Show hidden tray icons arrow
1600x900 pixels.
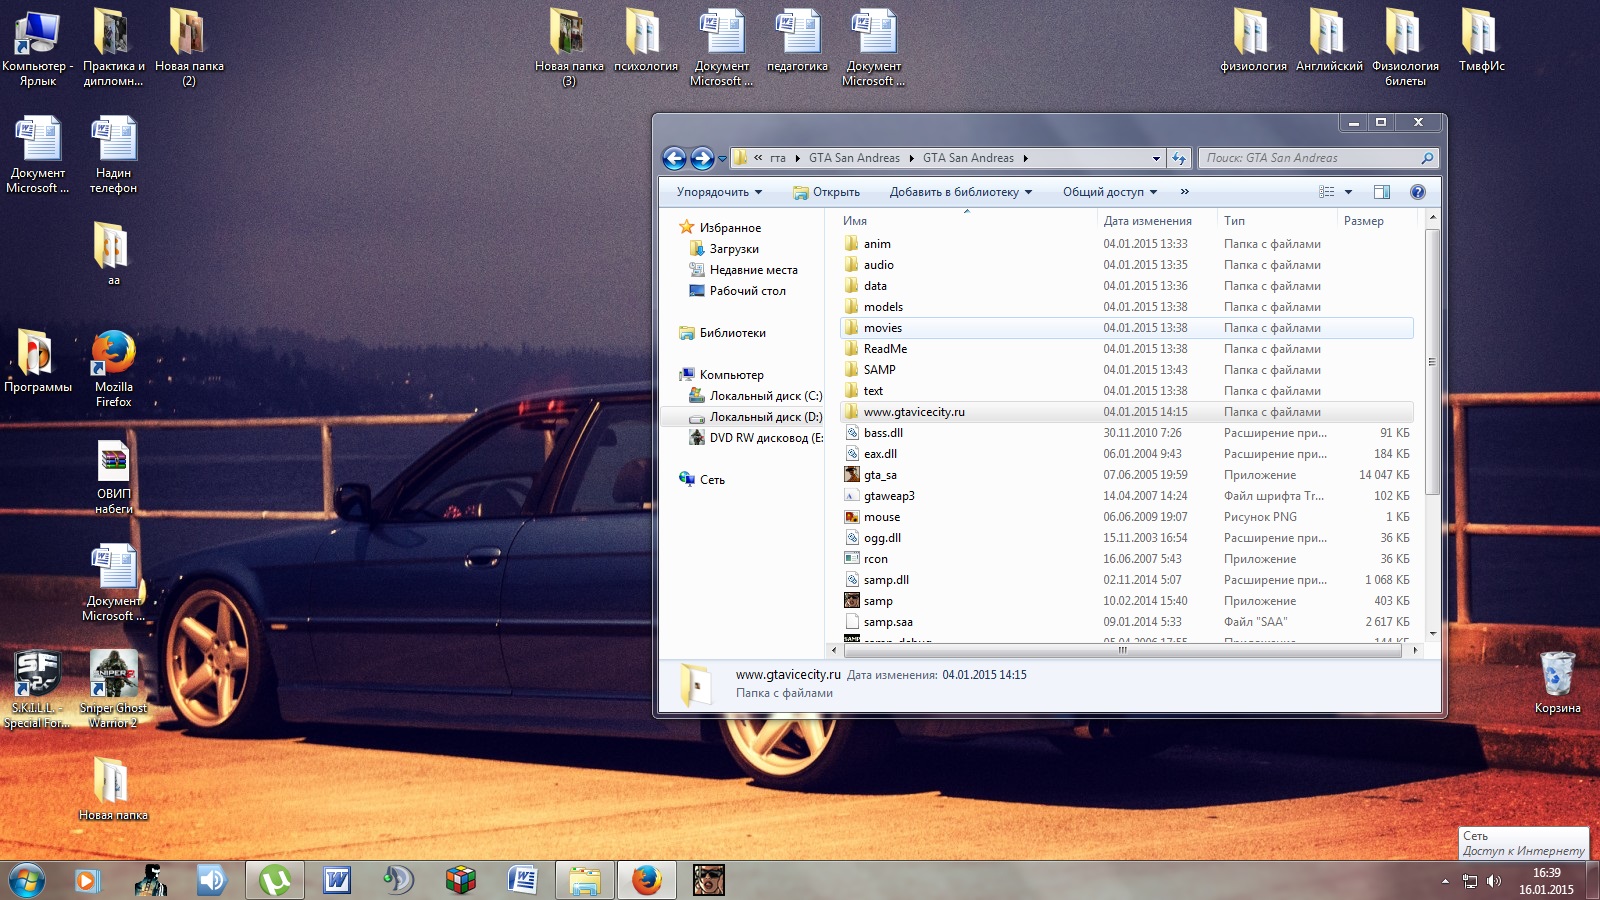coord(1445,881)
